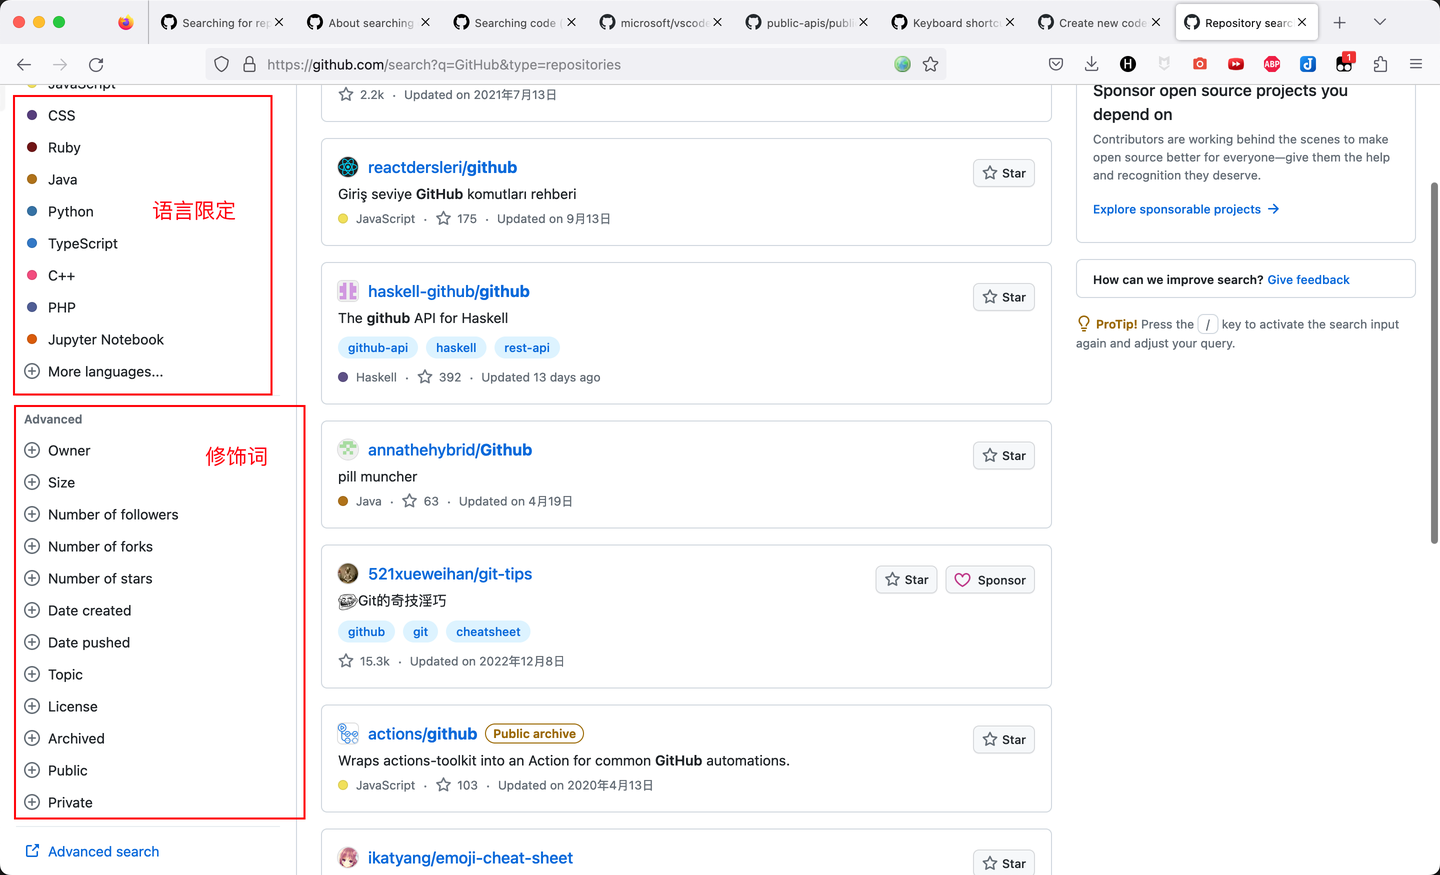Star the actions/github repository
This screenshot has width=1440, height=875.
pyautogui.click(x=1004, y=739)
